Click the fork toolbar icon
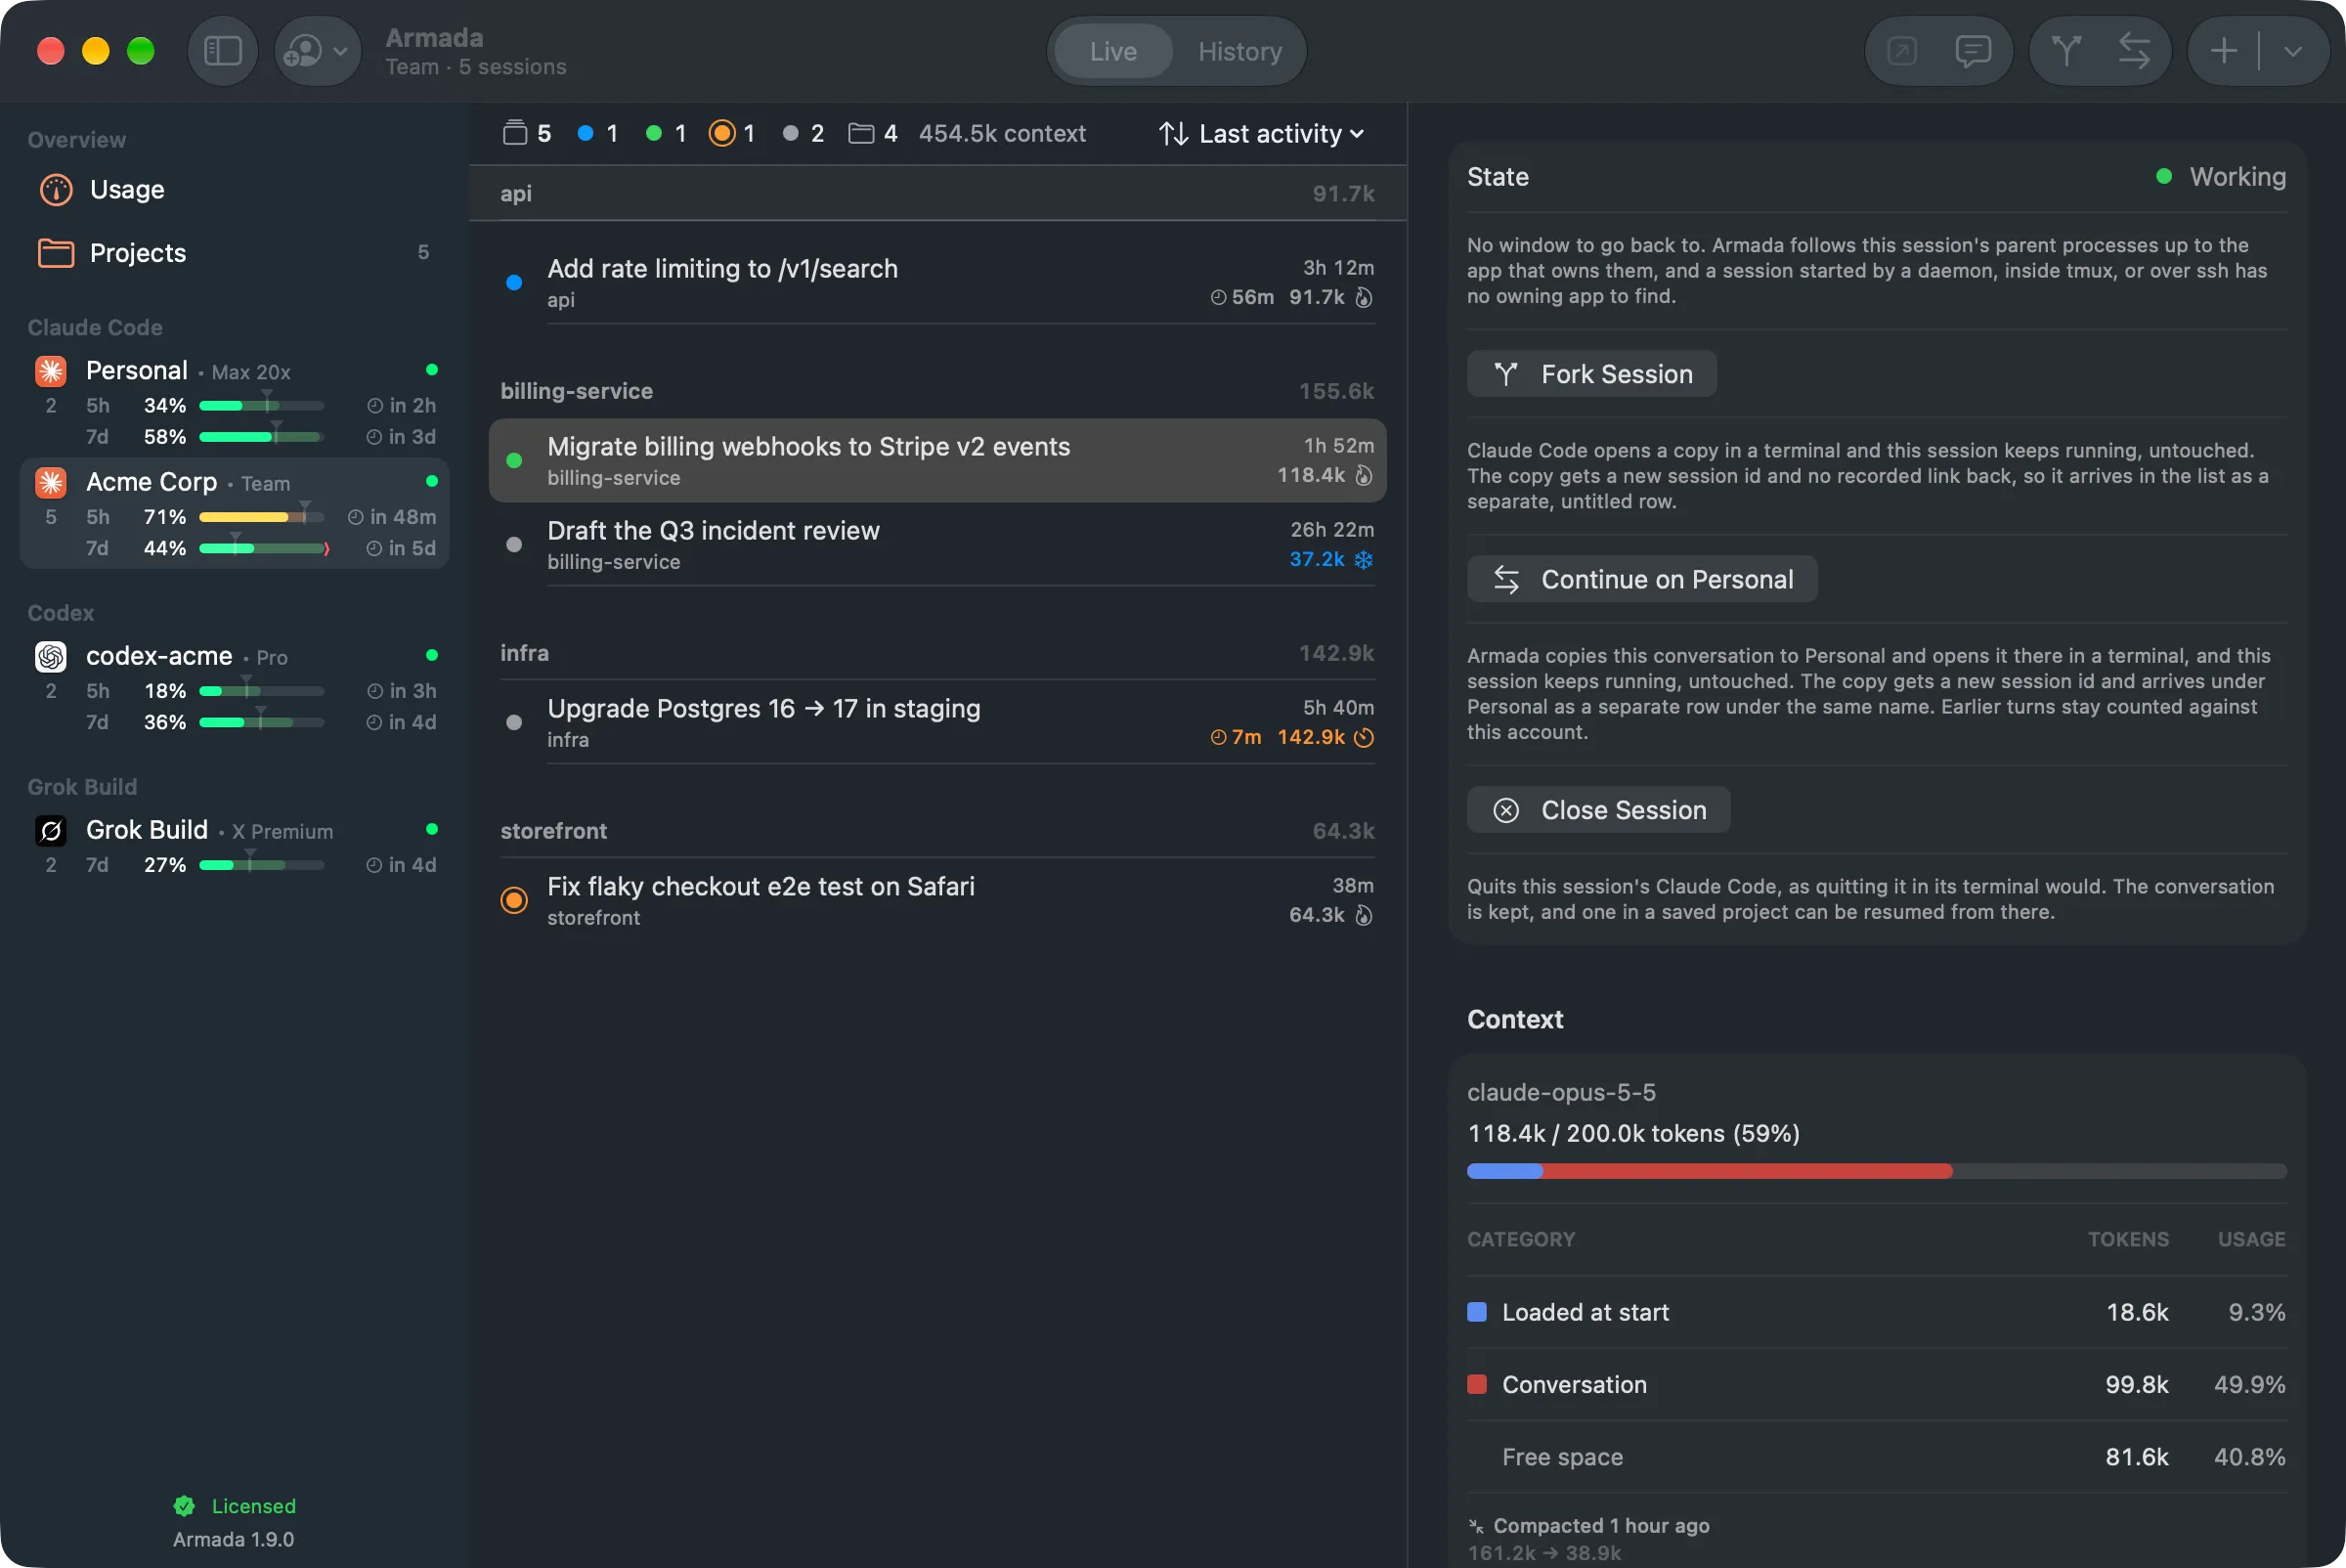This screenshot has height=1568, width=2346. coord(2066,51)
